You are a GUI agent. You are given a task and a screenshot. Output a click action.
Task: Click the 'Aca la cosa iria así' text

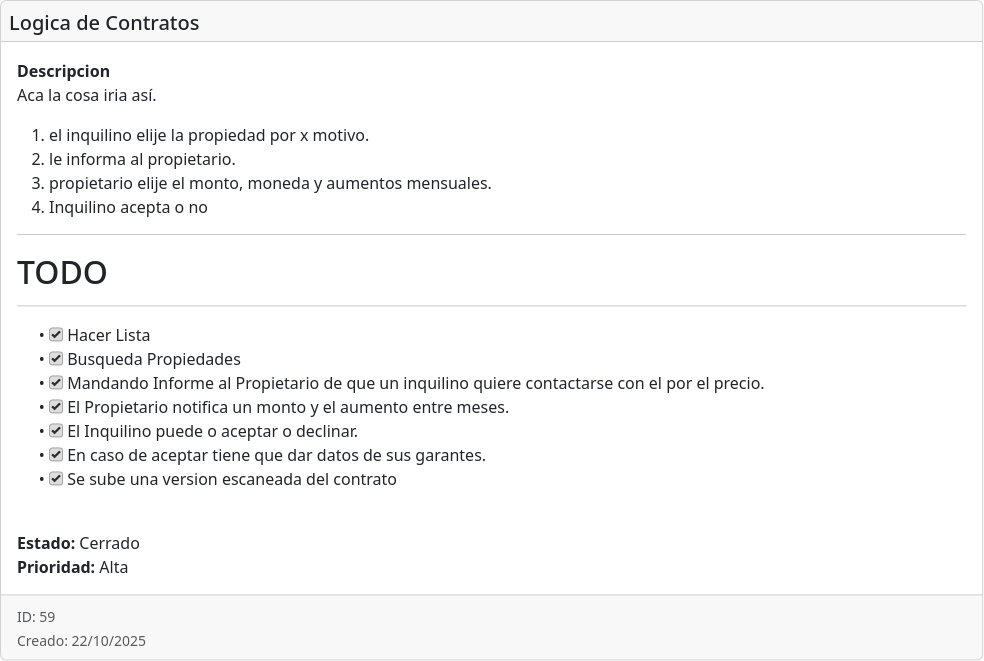(87, 96)
